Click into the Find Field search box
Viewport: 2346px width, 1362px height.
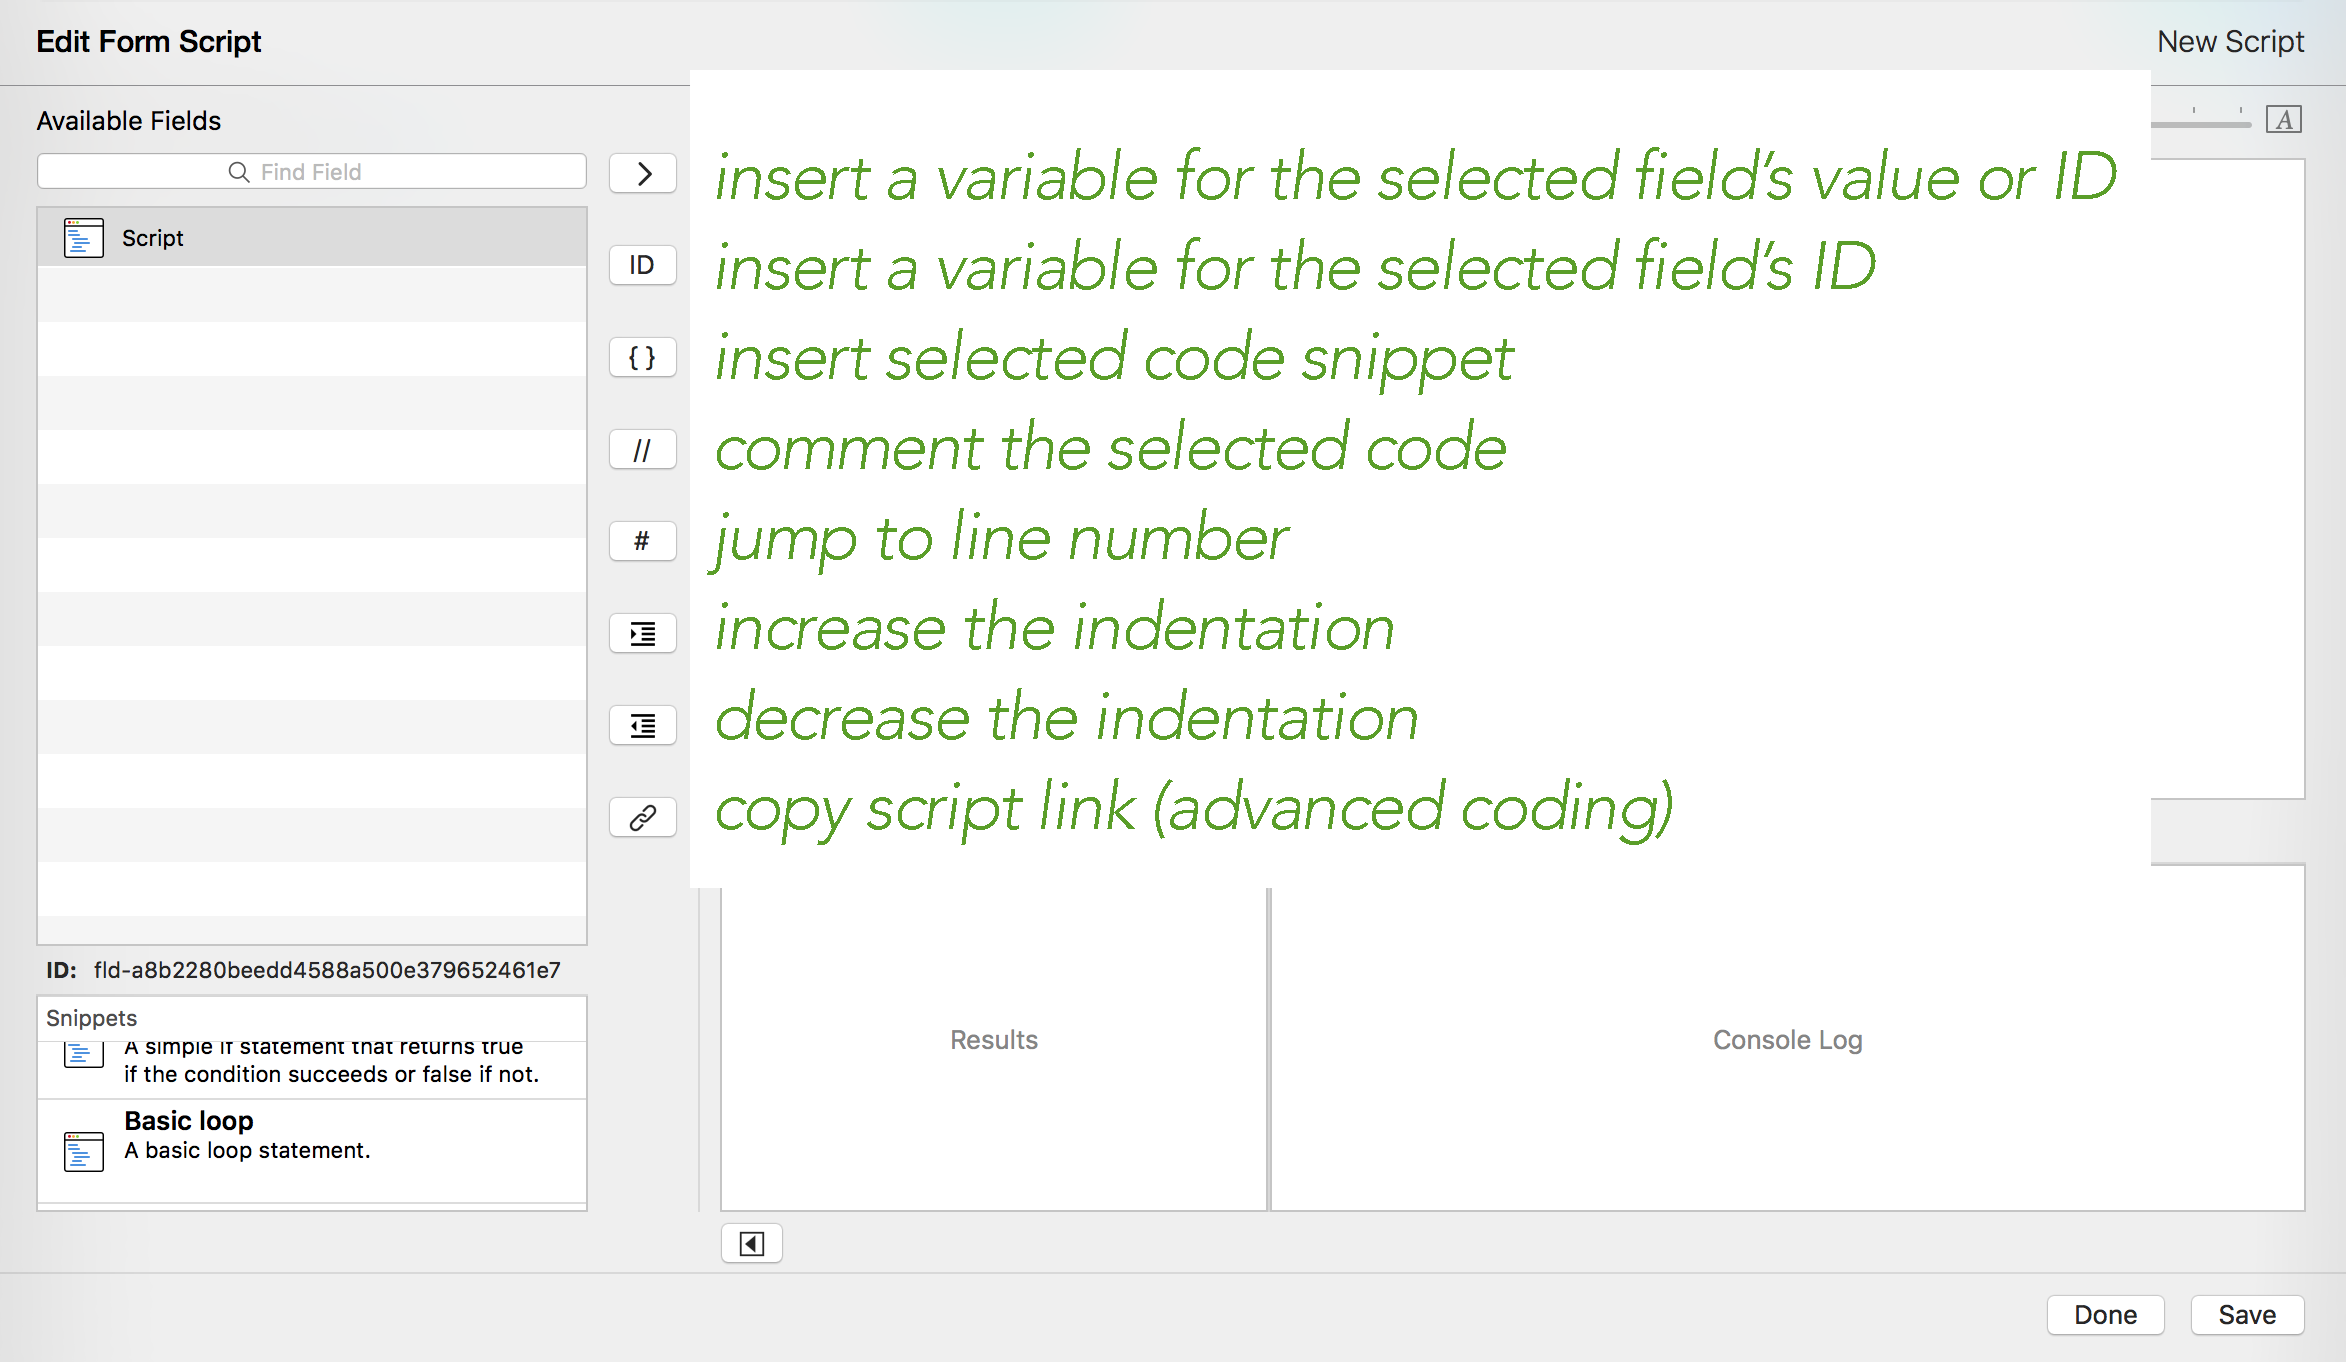(x=312, y=172)
